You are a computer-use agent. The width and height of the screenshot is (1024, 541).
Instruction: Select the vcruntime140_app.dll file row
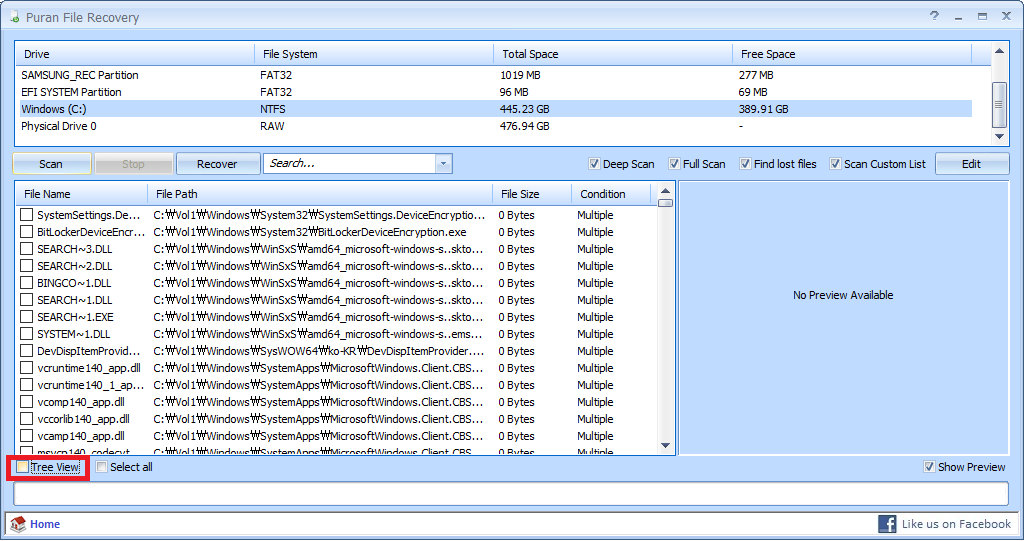tap(336, 368)
